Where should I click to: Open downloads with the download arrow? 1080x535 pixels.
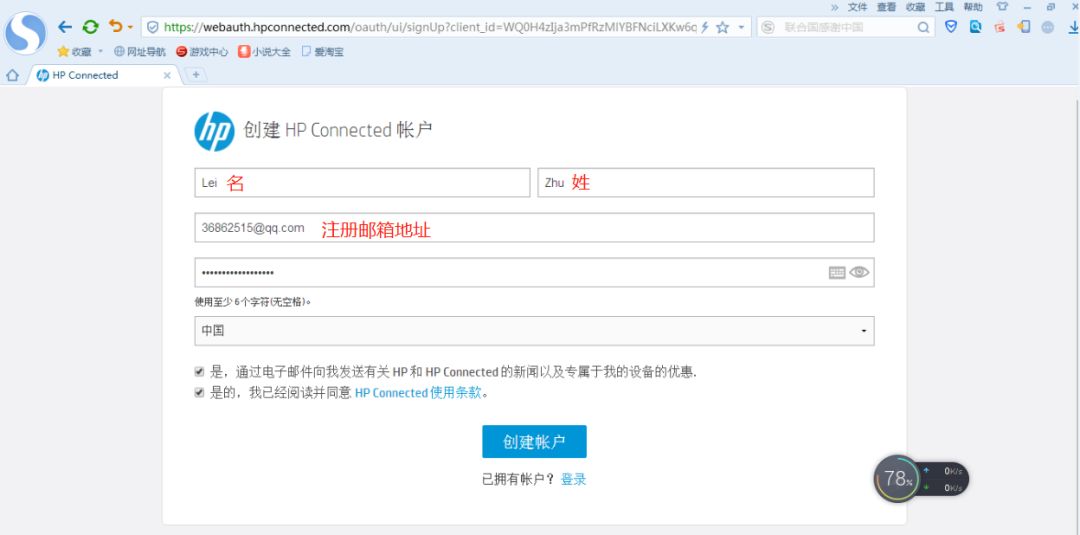[x=1074, y=28]
